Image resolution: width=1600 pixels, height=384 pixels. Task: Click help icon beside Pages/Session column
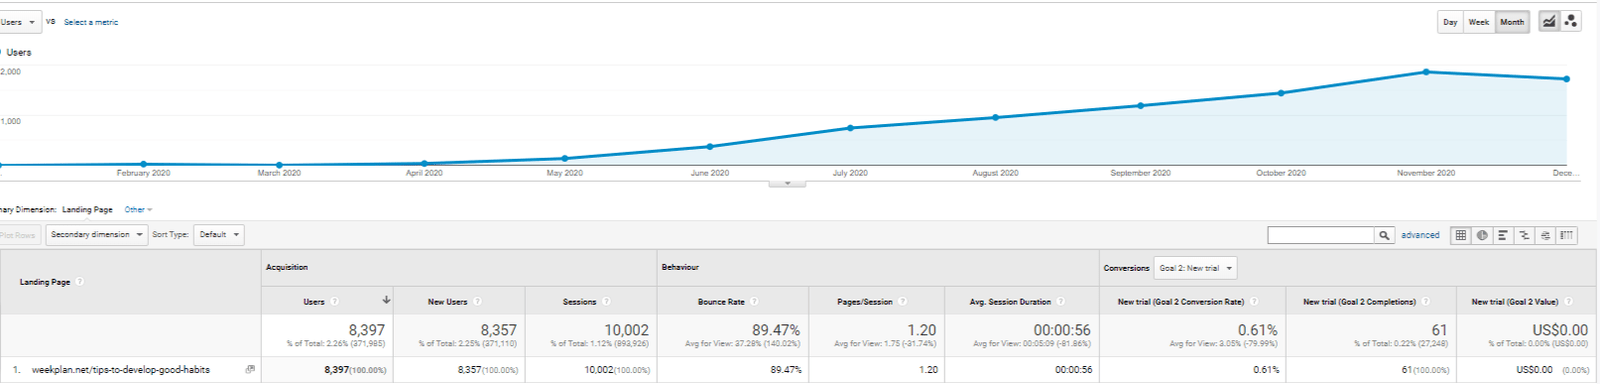(902, 301)
